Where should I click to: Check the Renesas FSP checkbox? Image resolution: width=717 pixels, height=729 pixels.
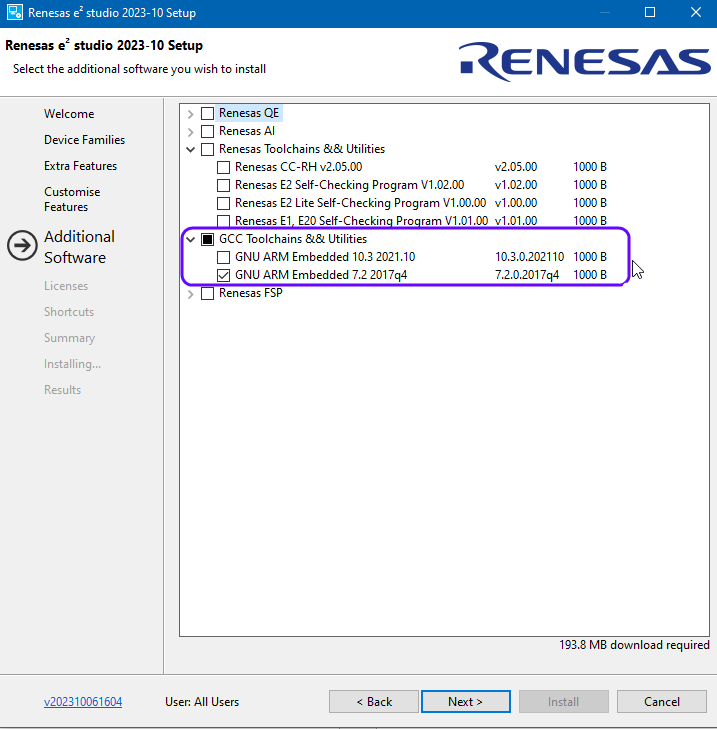[x=208, y=293]
